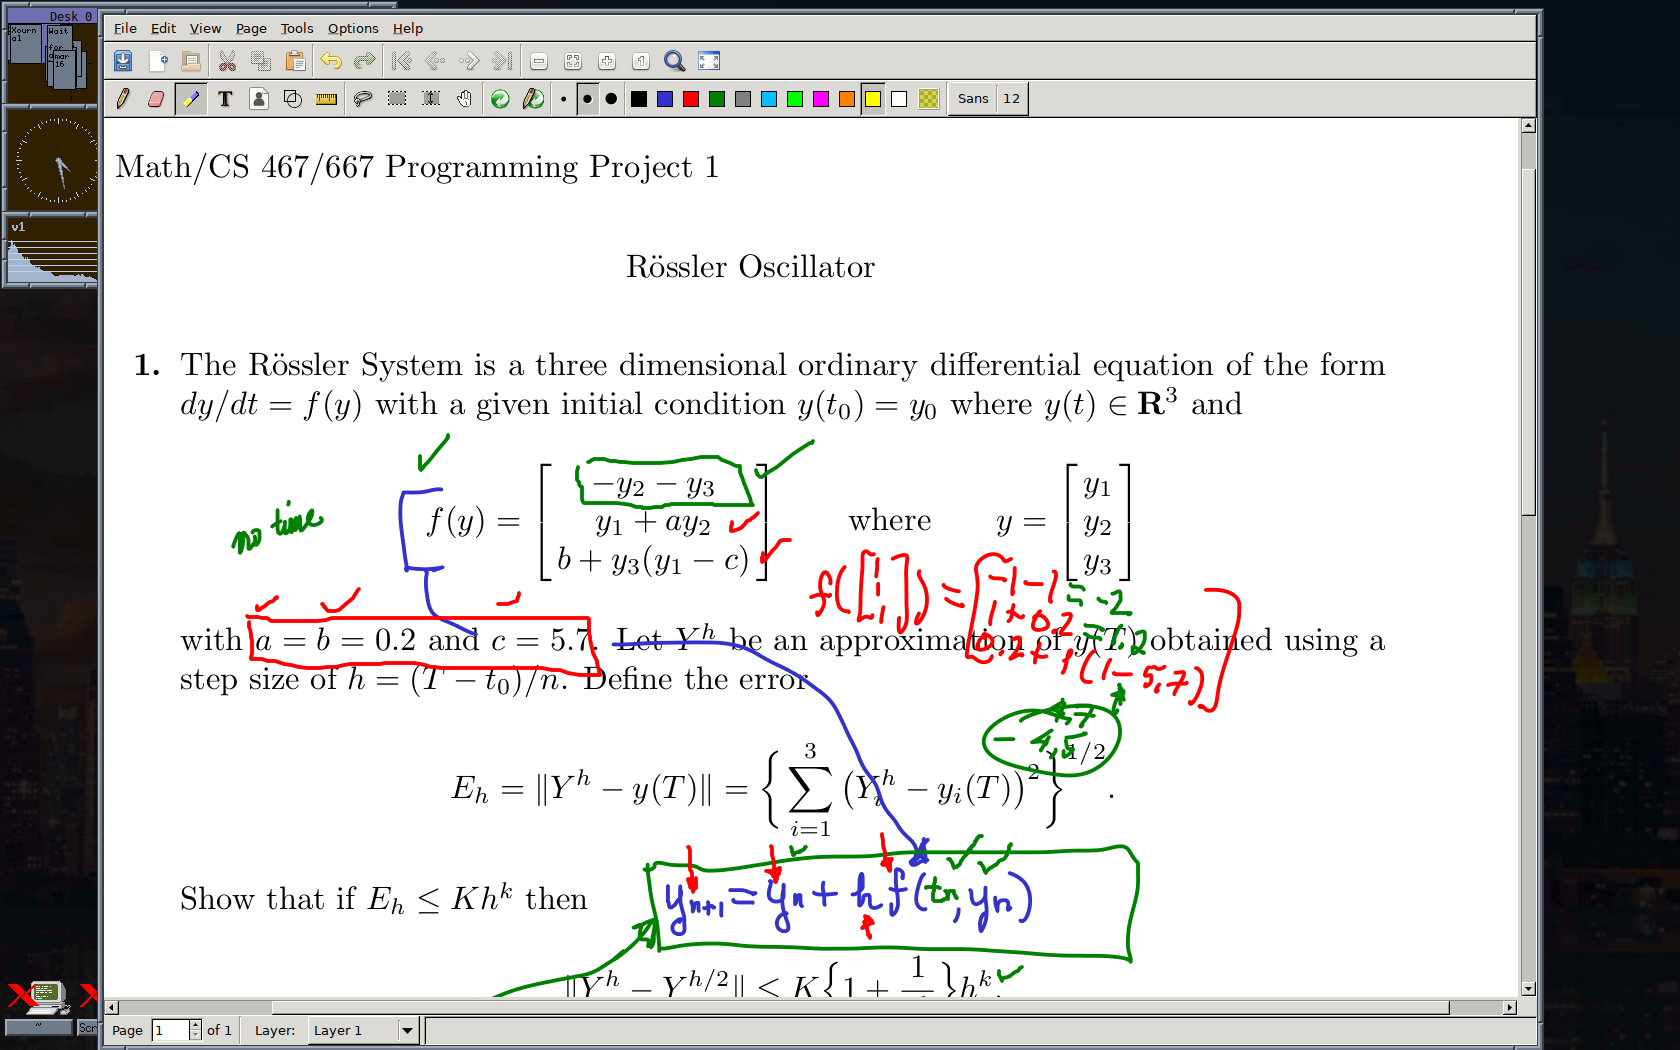Increase the page number spinner
1680x1050 pixels.
click(x=195, y=1025)
